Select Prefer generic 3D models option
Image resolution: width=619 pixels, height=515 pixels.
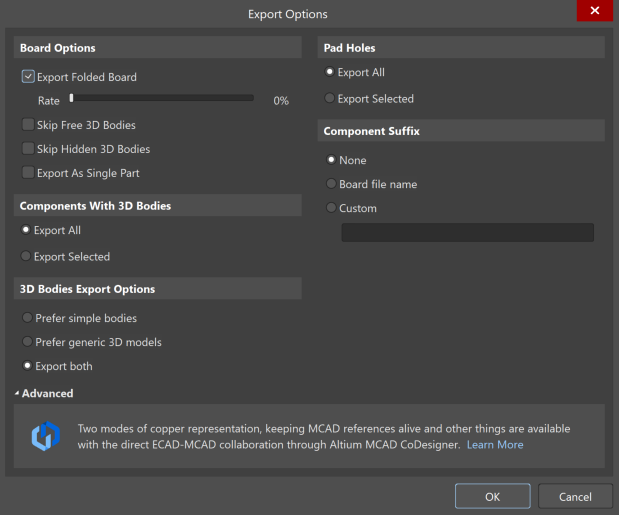27,342
